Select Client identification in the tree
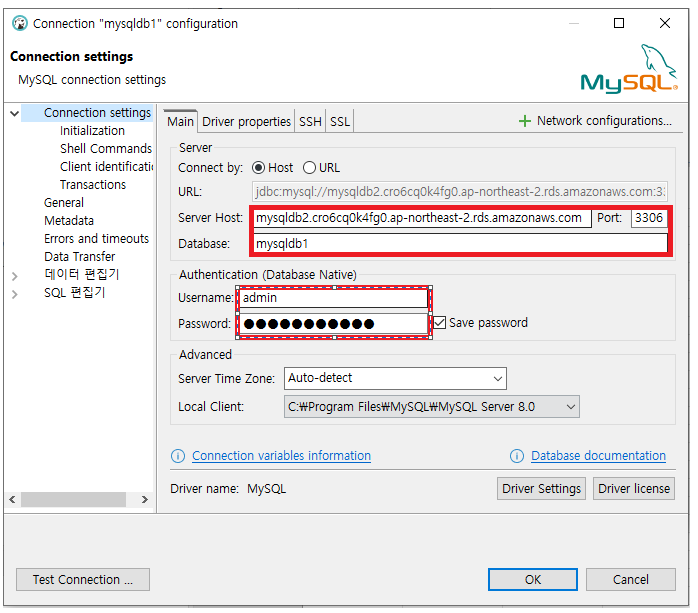The height and width of the screenshot is (613, 698). click(x=106, y=166)
